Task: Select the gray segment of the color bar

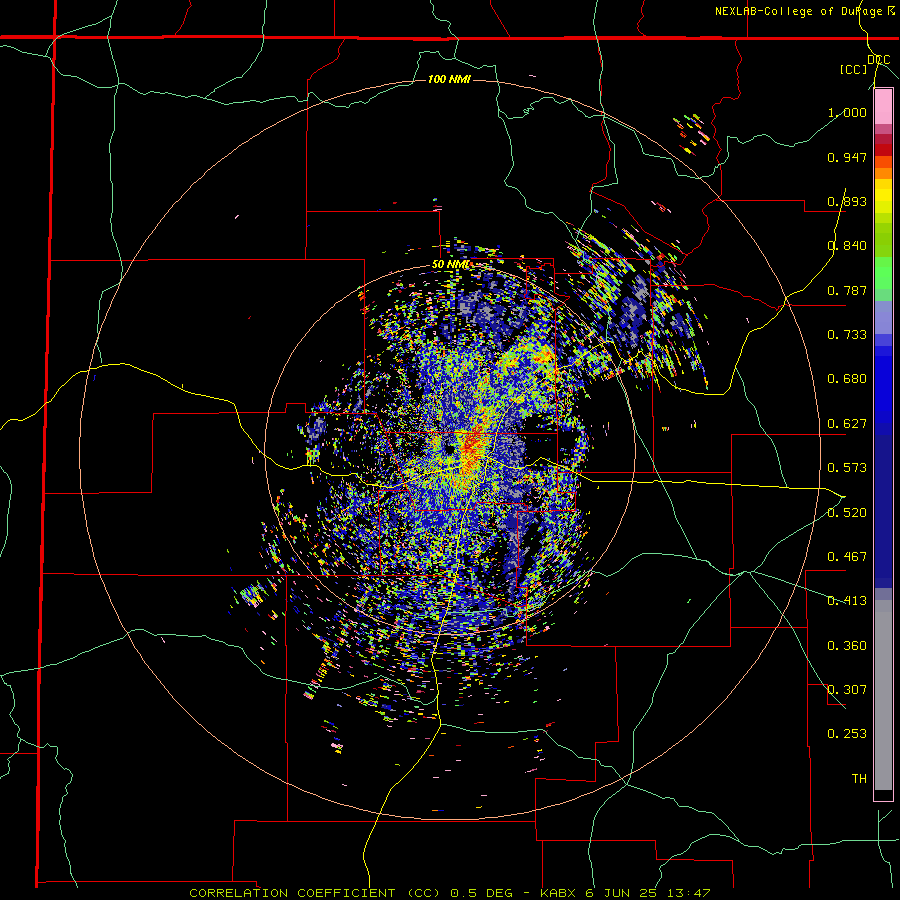Action: [x=883, y=695]
